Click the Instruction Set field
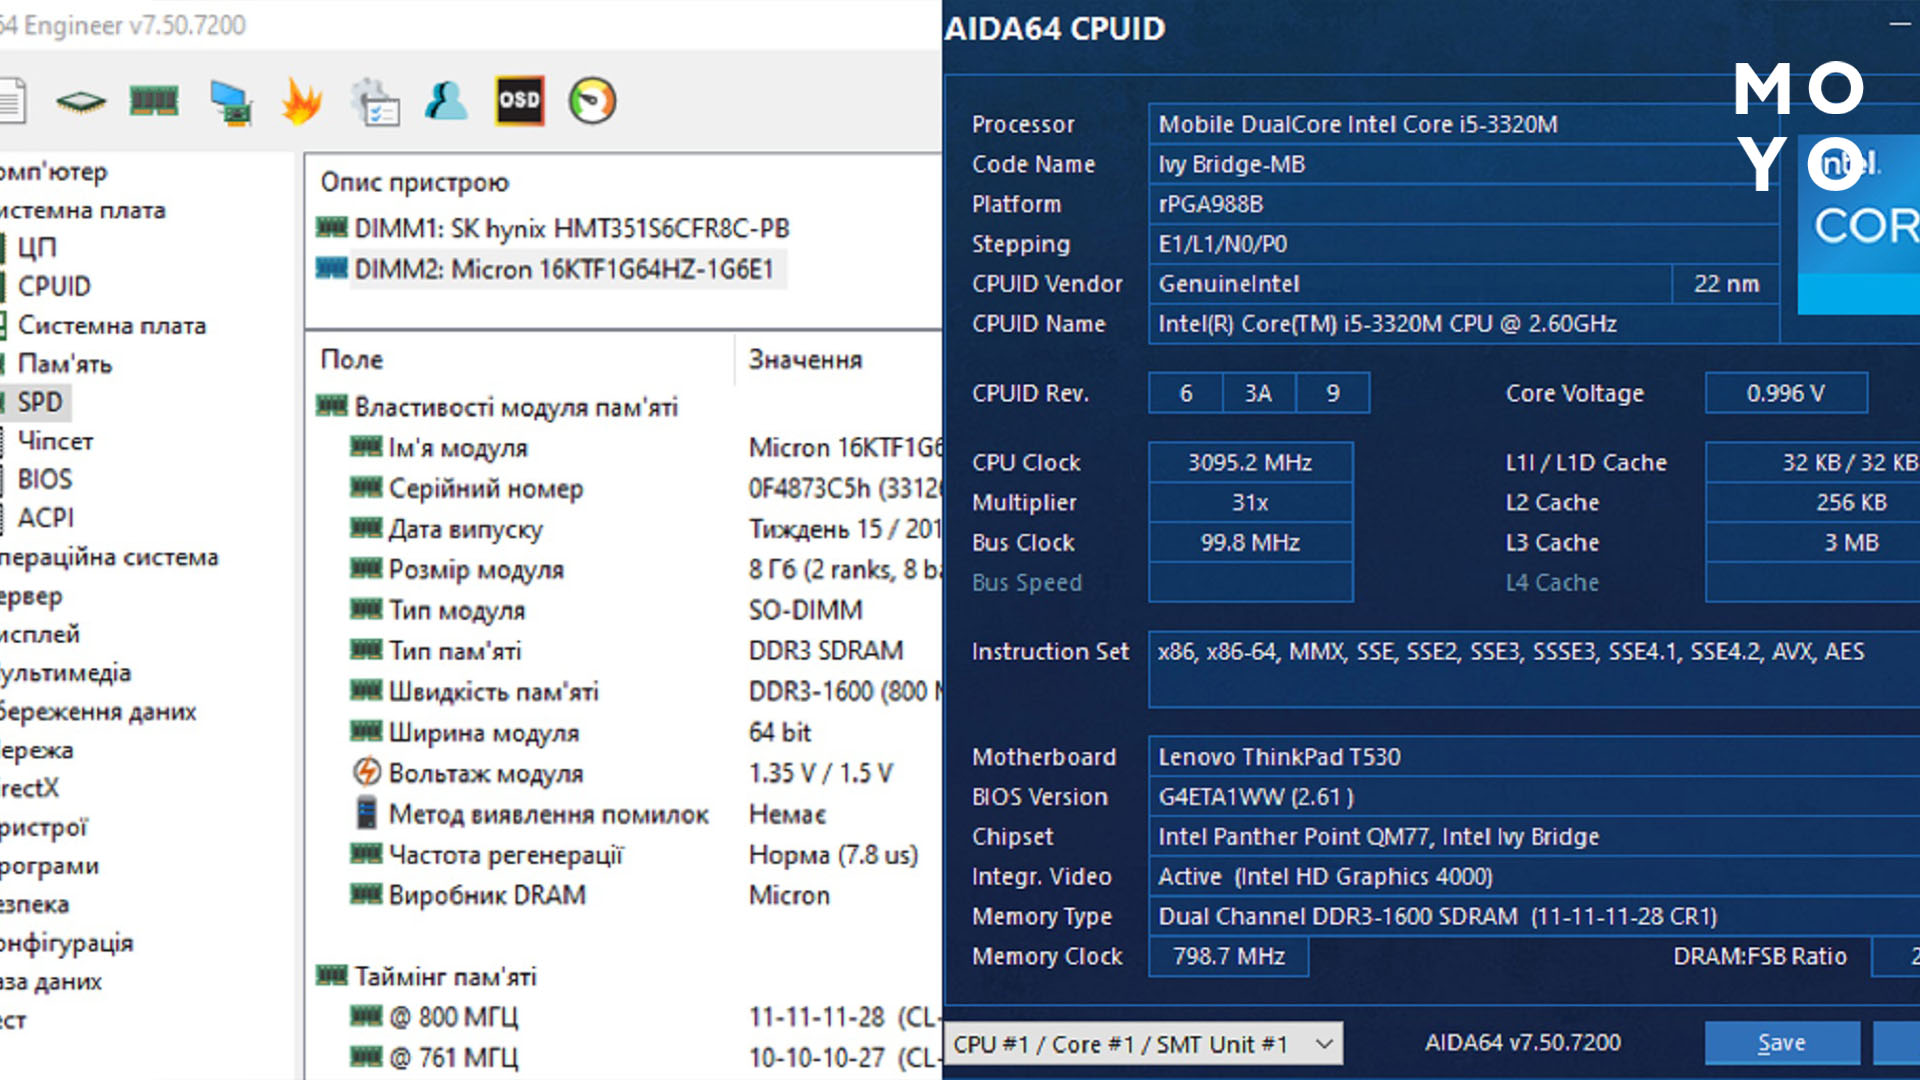1920x1080 pixels. [x=1534, y=669]
